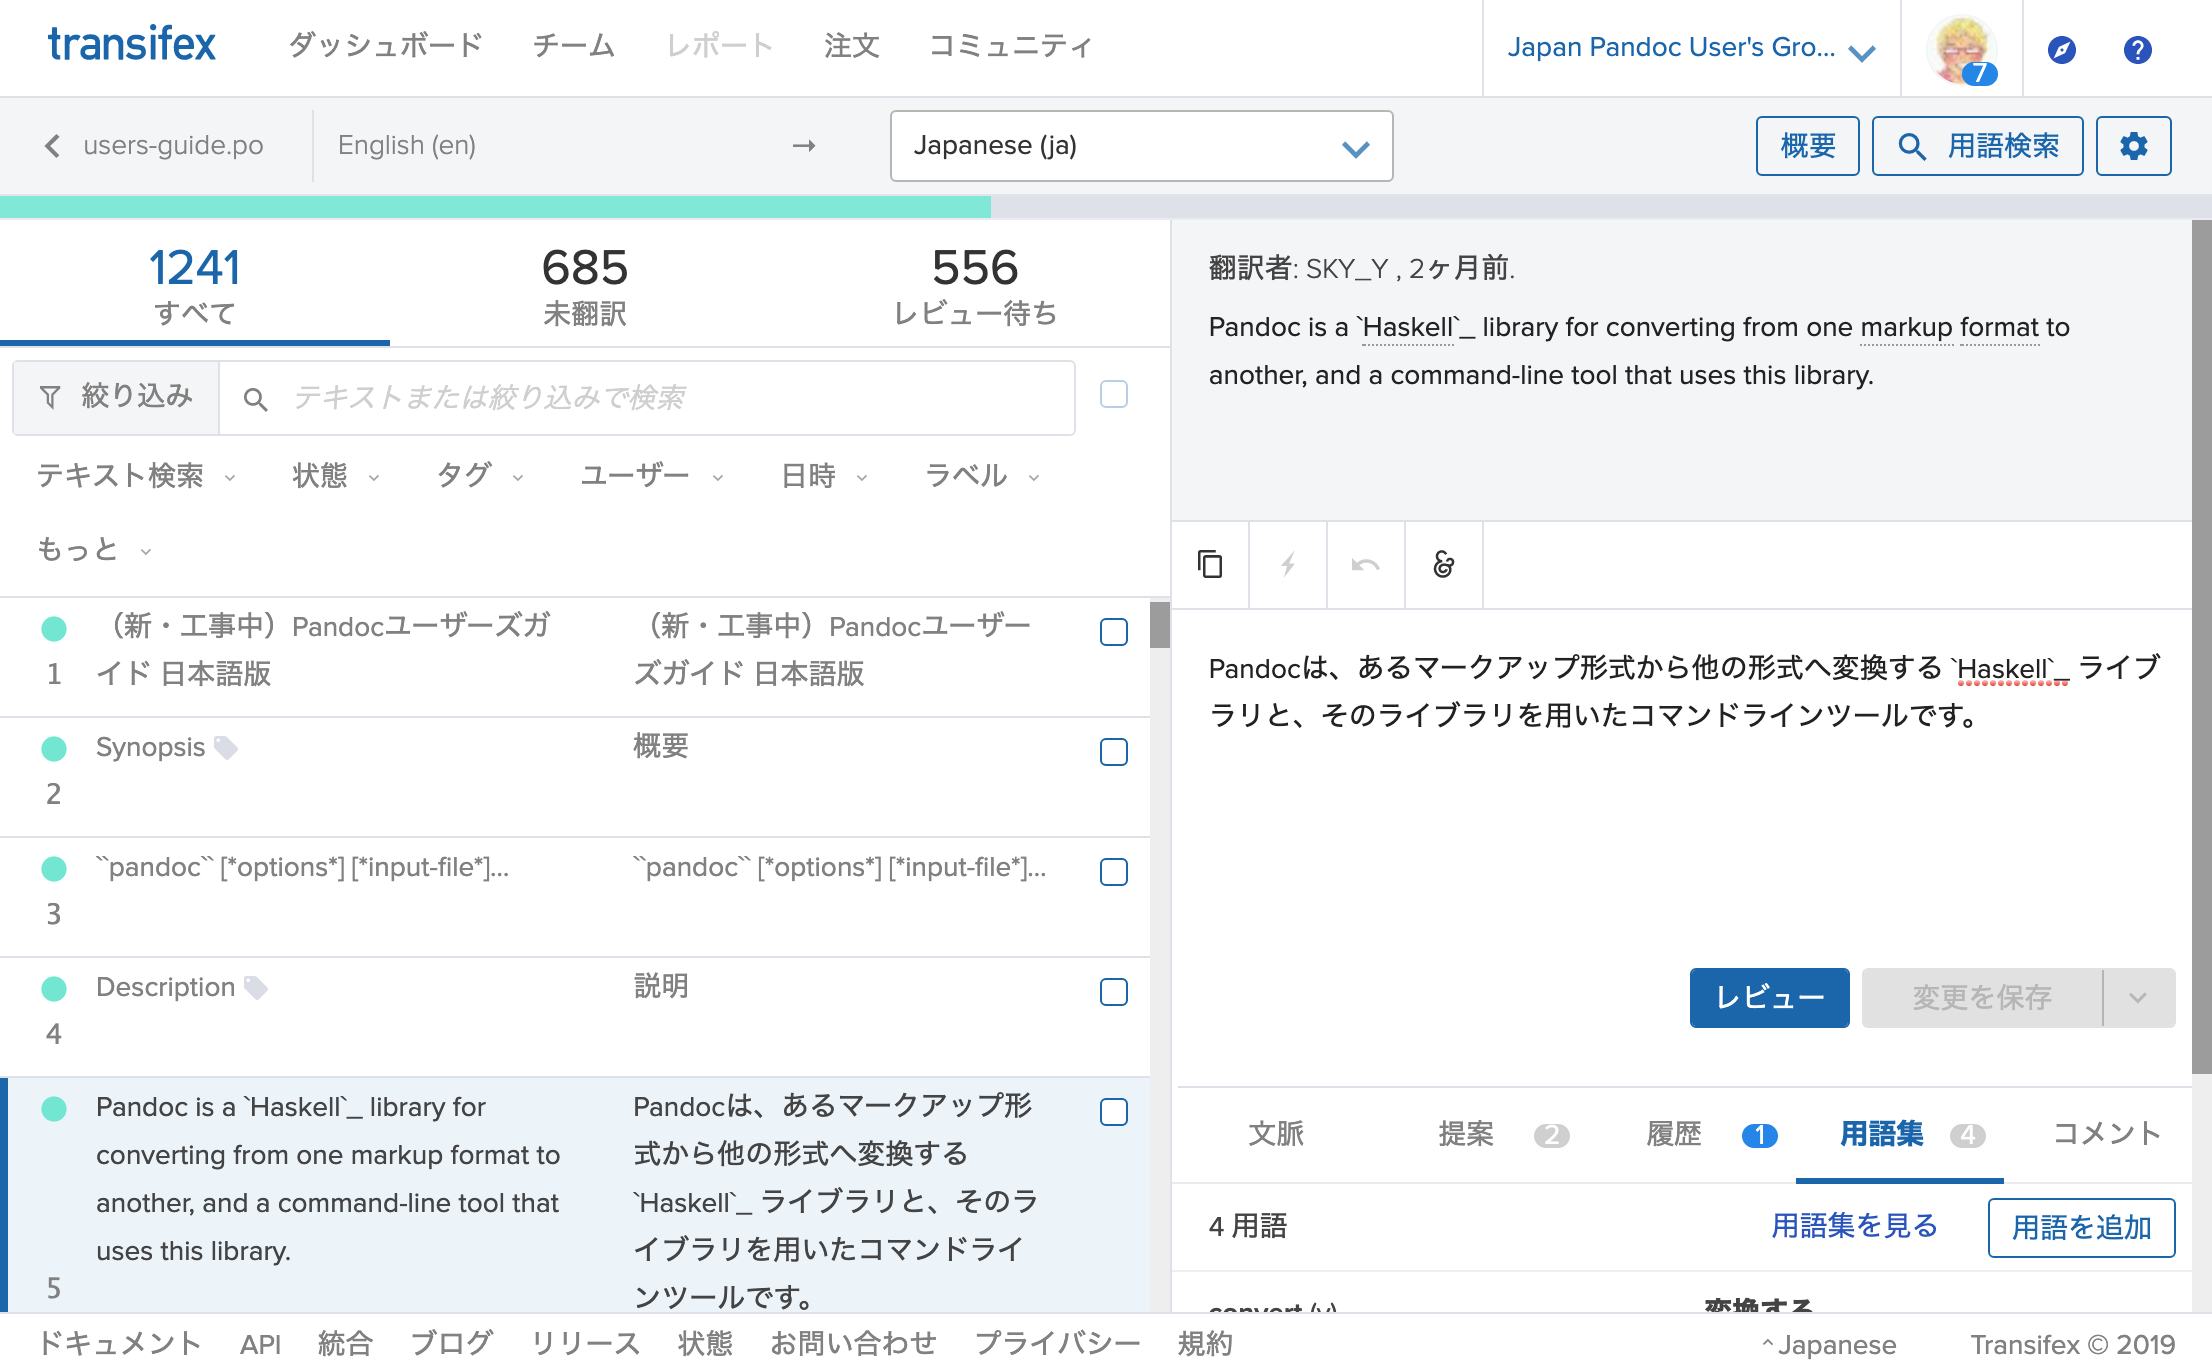Check the box for string 1 row
The height and width of the screenshot is (1370, 2212).
click(1114, 632)
